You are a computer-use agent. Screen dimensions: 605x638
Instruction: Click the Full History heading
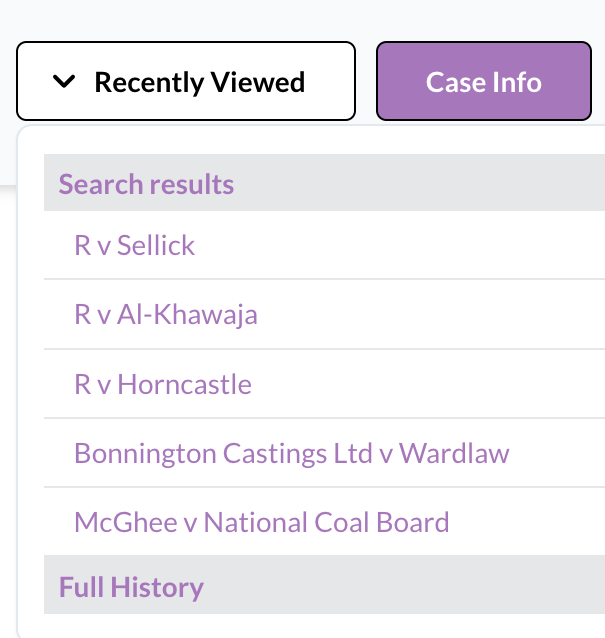click(x=131, y=587)
